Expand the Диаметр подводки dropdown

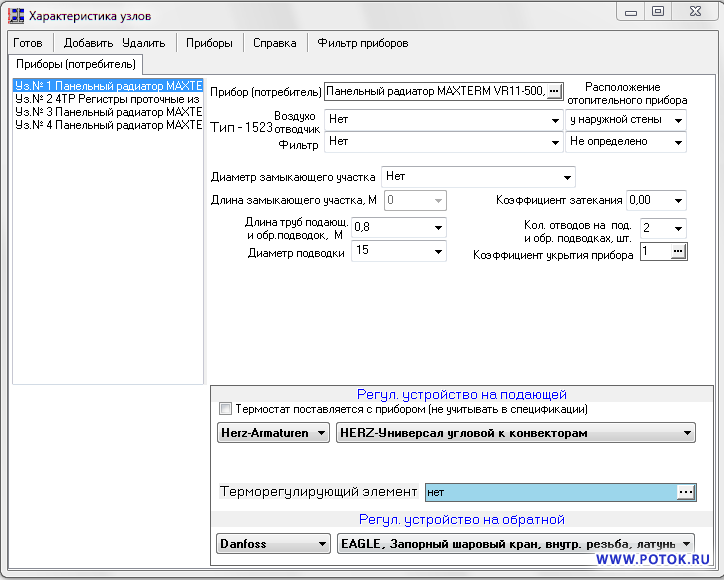point(437,252)
